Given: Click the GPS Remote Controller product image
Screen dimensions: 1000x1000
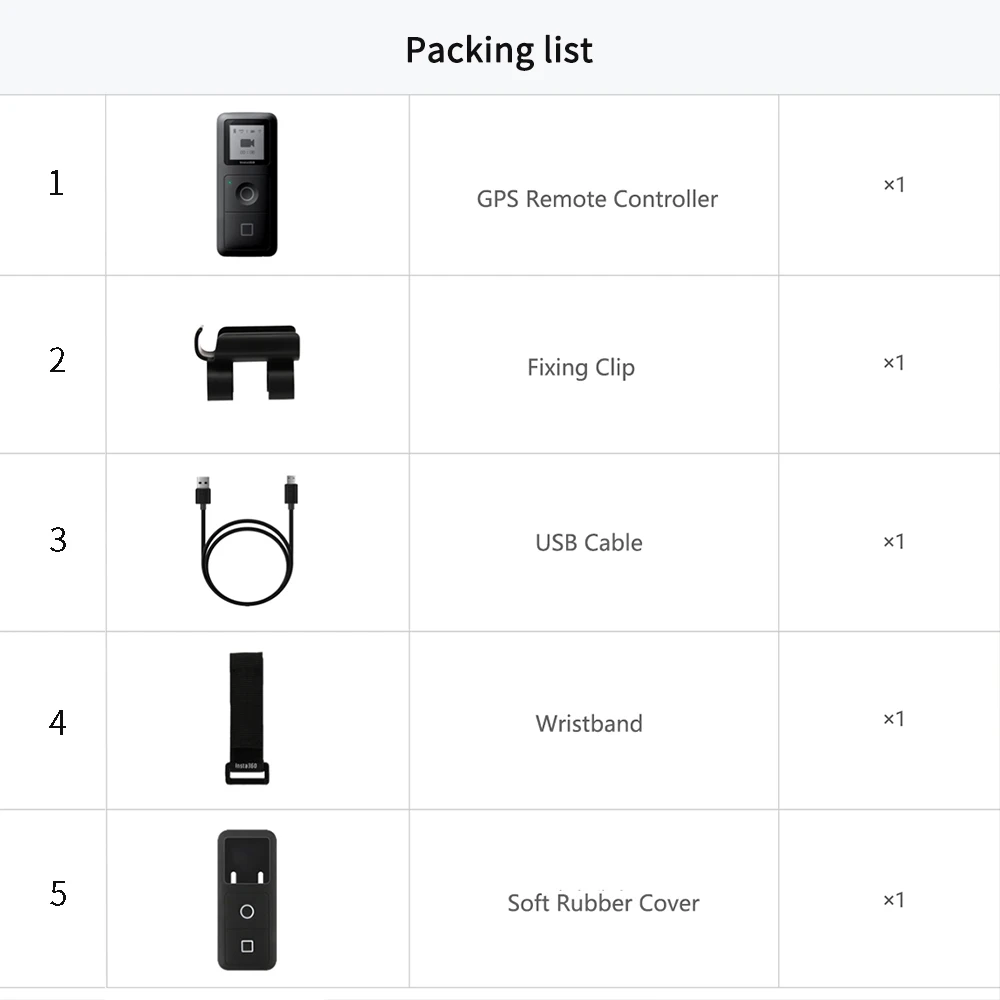Looking at the screenshot, I should pyautogui.click(x=247, y=185).
